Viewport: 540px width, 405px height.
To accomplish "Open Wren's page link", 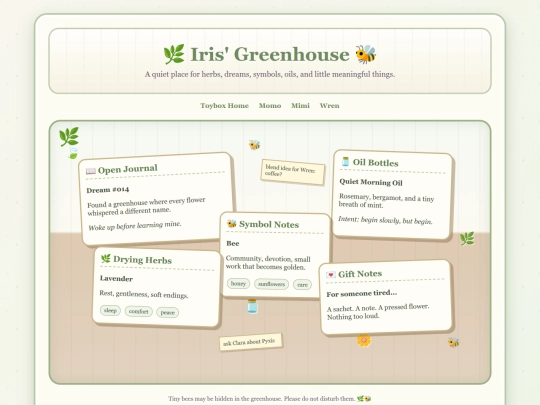I will pos(330,106).
